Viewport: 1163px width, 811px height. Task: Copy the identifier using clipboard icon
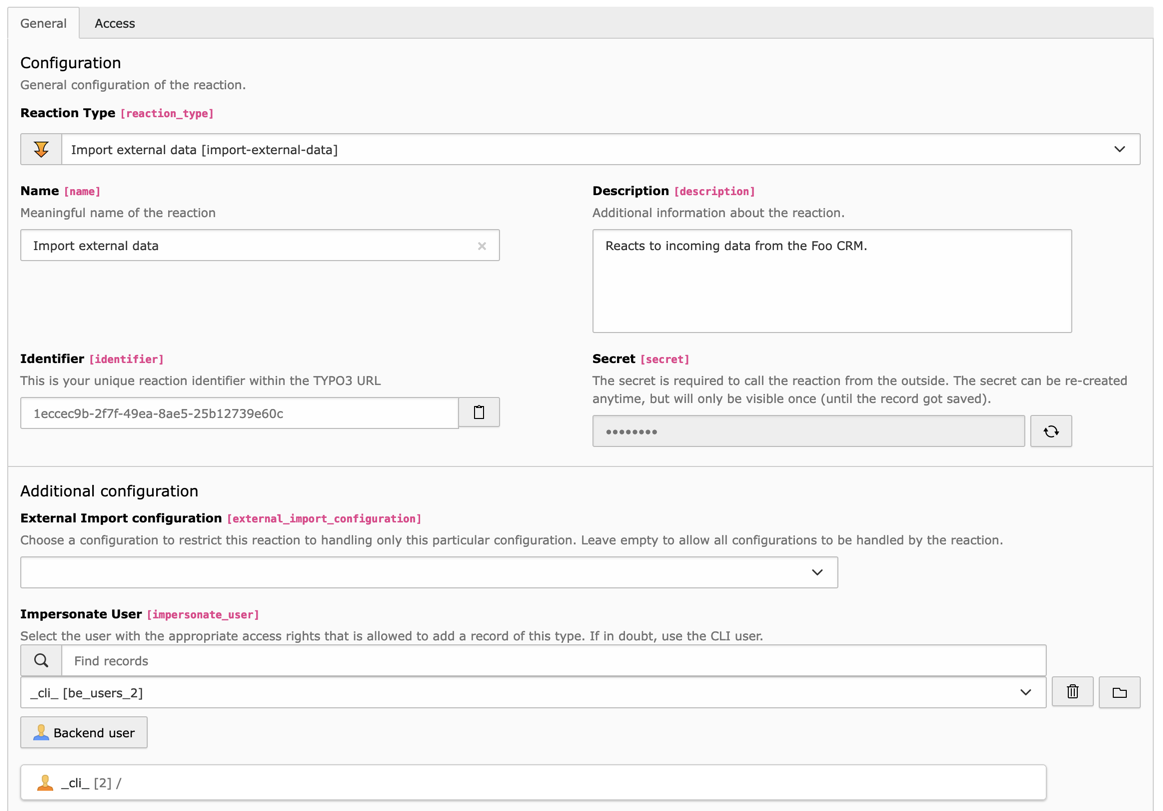pos(479,413)
